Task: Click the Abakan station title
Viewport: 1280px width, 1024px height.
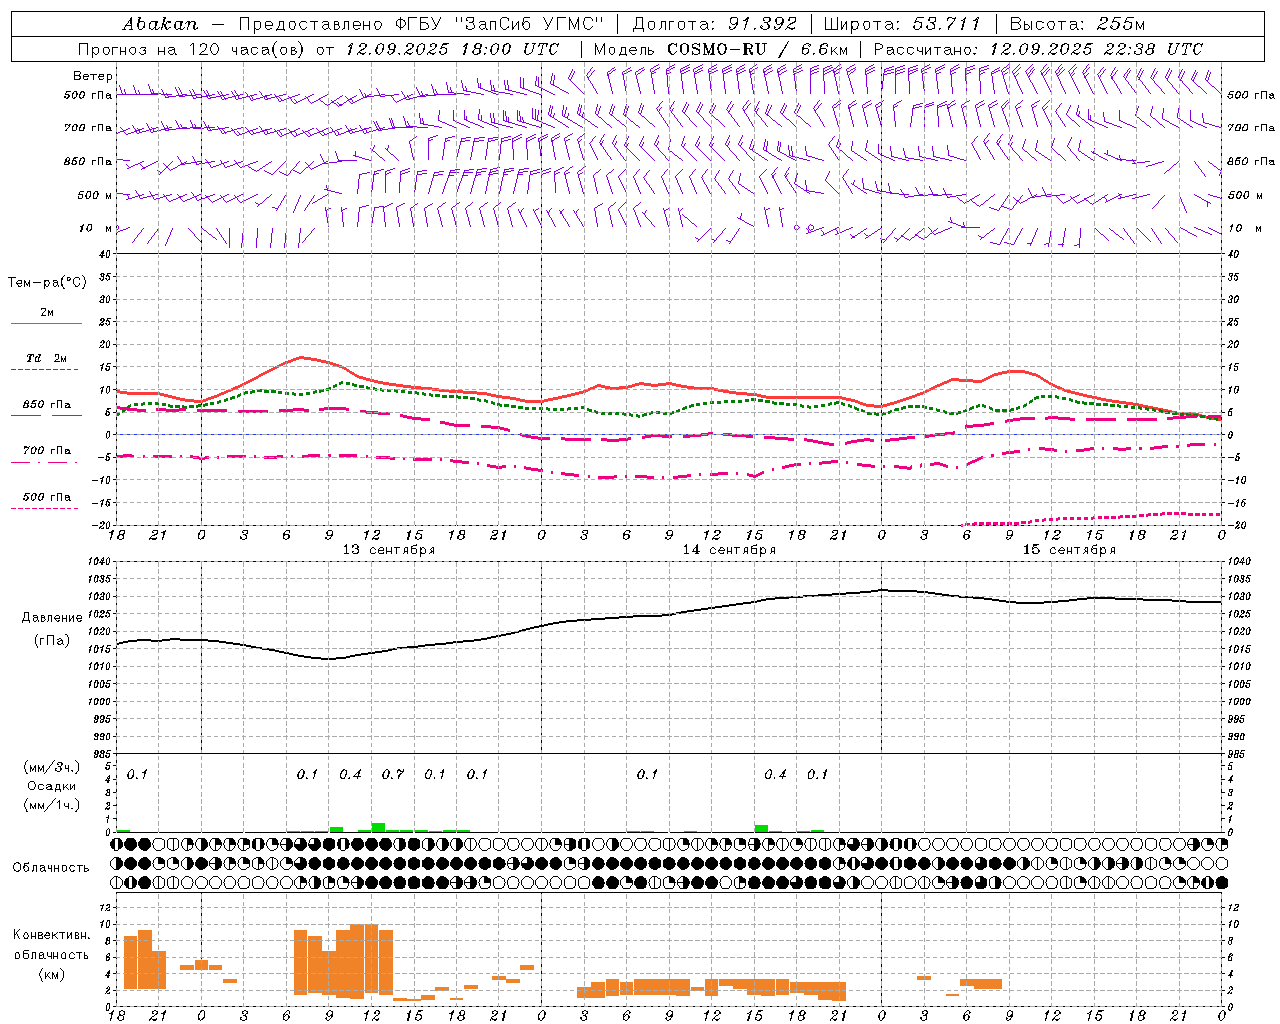Action: coord(160,23)
